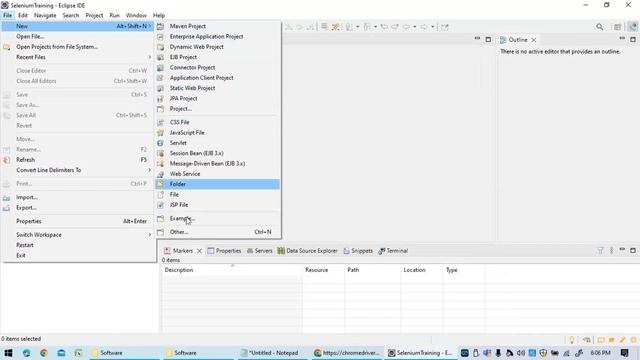Viewport: 640px width, 360px height.
Task: Click the toolbar search magnifier icon
Action: pos(599,27)
